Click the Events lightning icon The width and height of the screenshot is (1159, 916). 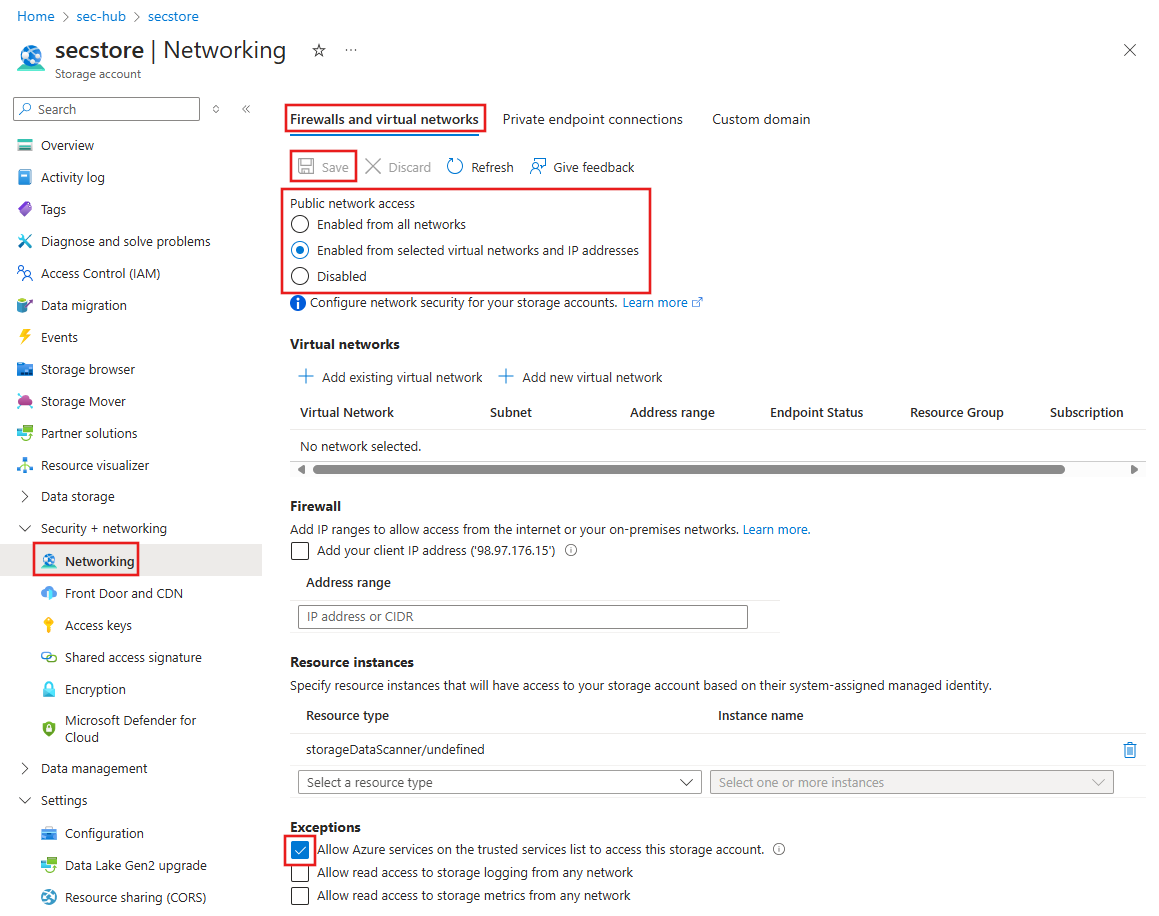25,337
